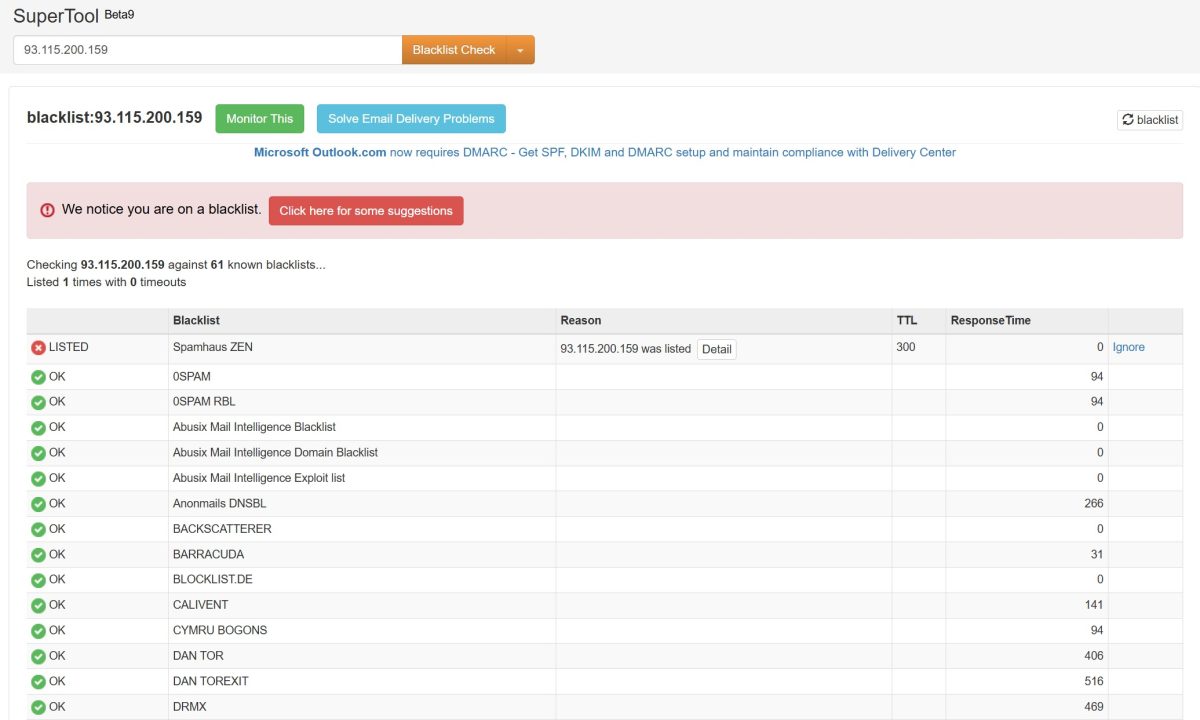The height and width of the screenshot is (720, 1200).
Task: Click the green check icon beside DAN TOR
Action: (37, 655)
